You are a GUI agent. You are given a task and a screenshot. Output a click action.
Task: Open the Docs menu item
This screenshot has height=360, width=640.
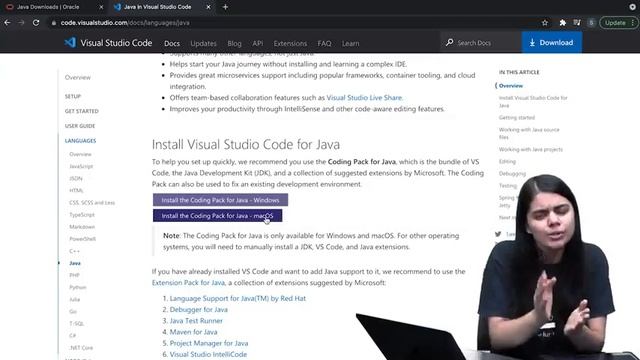172,43
